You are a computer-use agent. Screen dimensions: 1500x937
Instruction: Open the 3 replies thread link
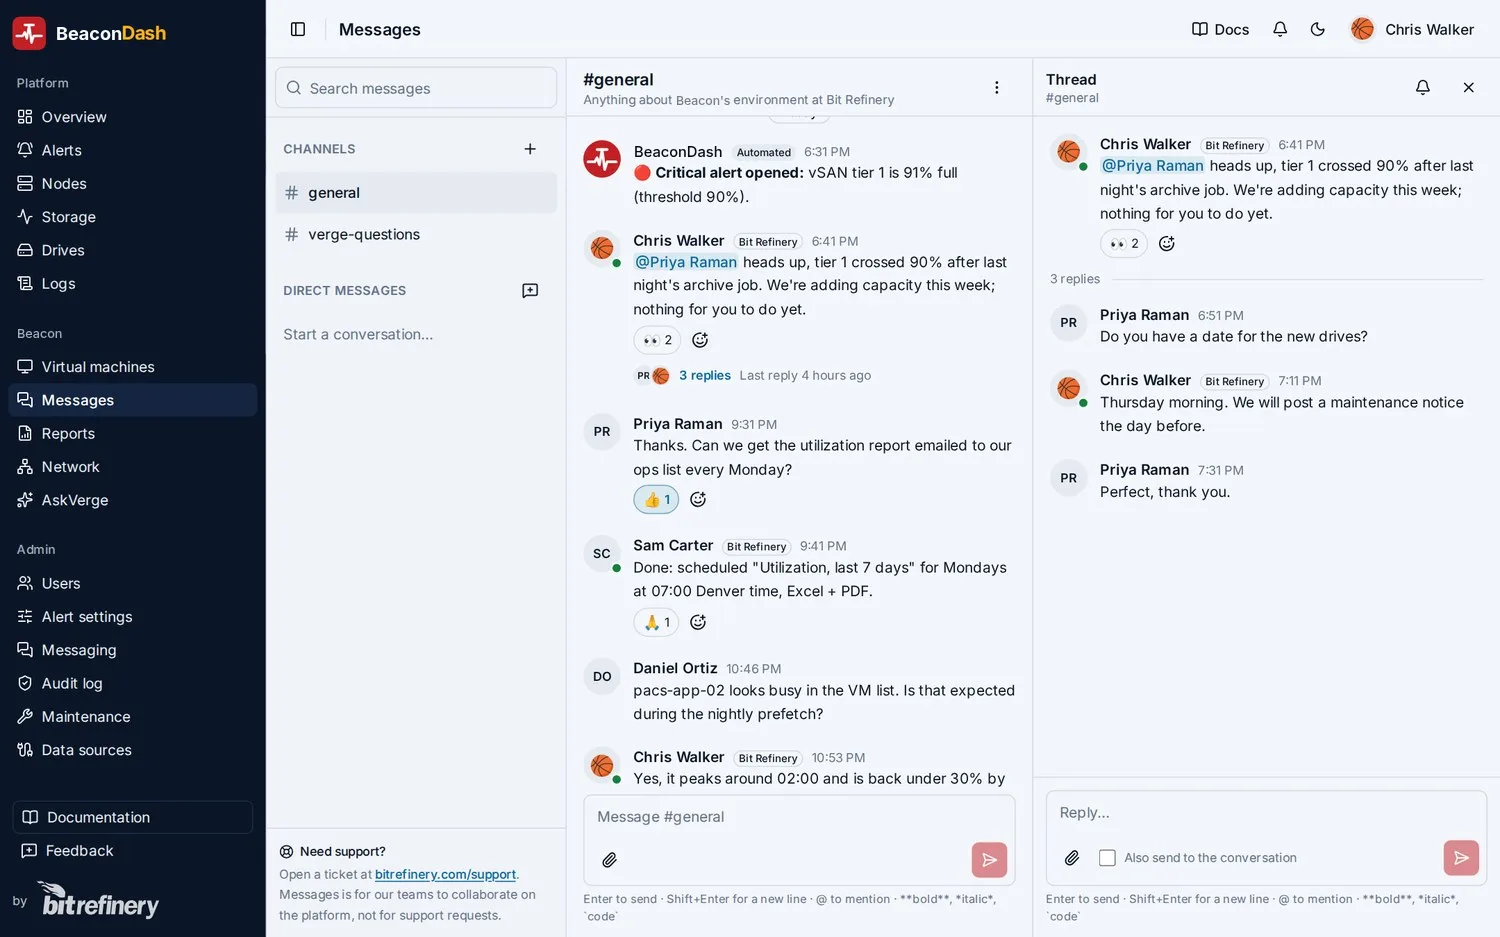click(705, 376)
